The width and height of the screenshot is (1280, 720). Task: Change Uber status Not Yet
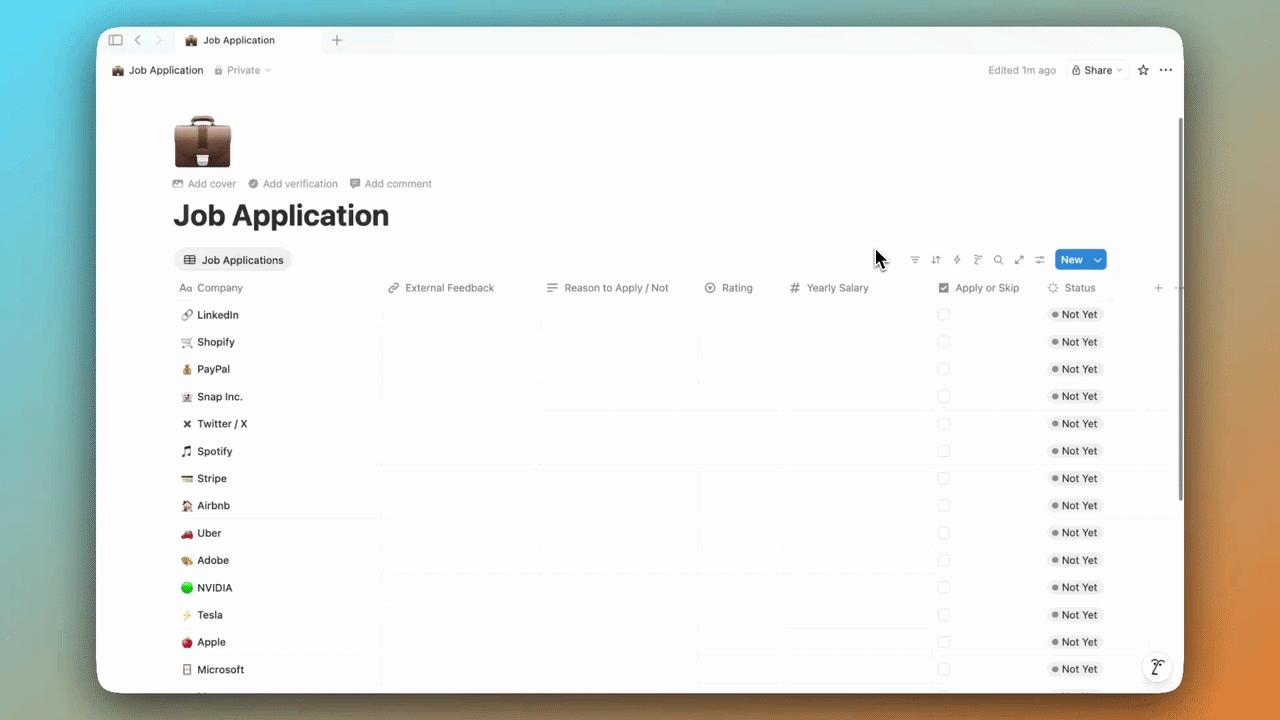coord(1075,533)
